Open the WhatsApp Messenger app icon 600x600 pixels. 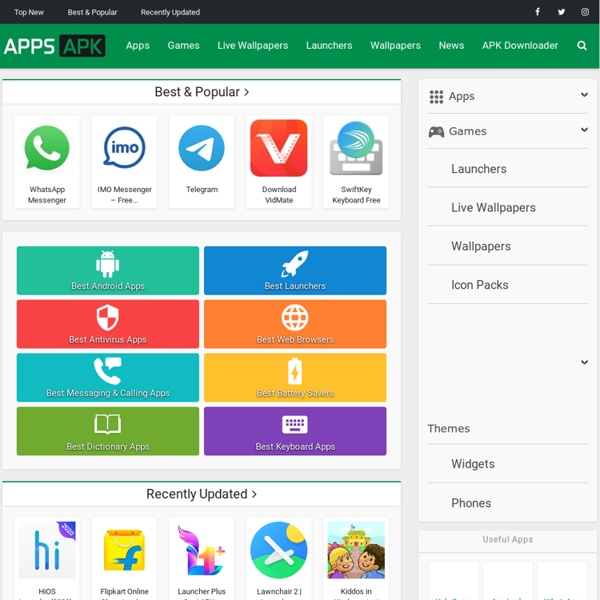coord(47,148)
